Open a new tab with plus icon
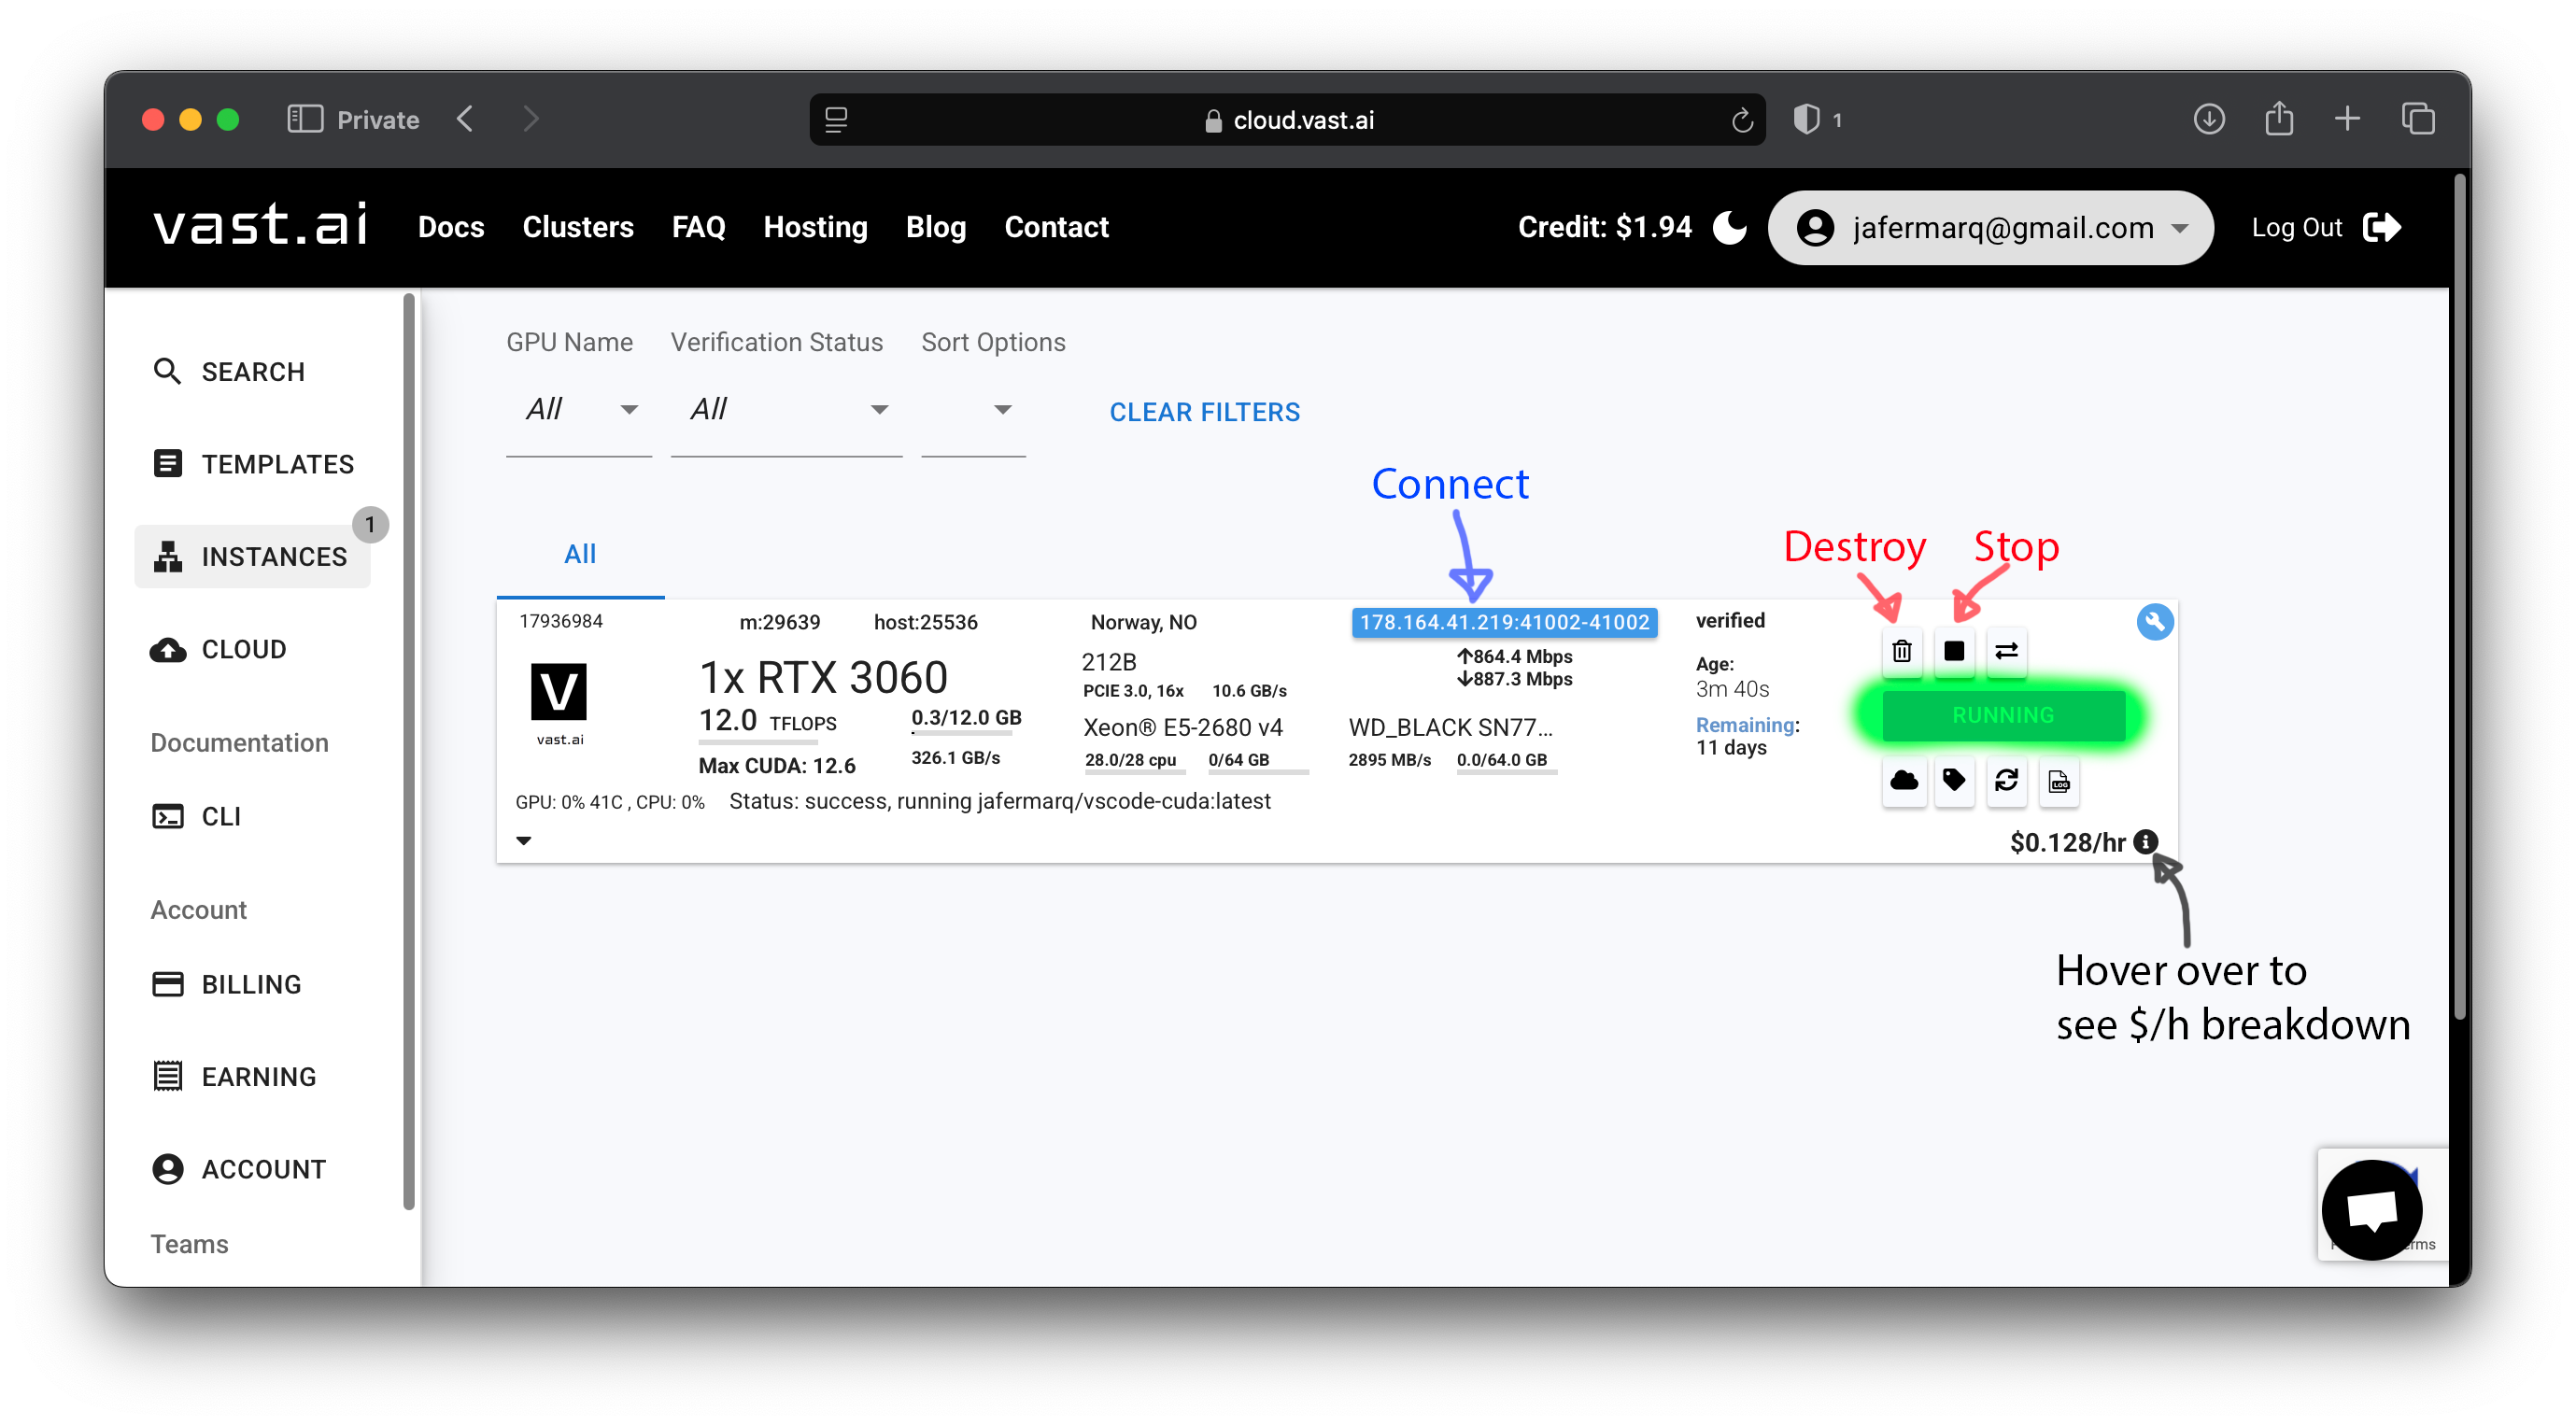The height and width of the screenshot is (1425, 2576). pyautogui.click(x=2346, y=119)
